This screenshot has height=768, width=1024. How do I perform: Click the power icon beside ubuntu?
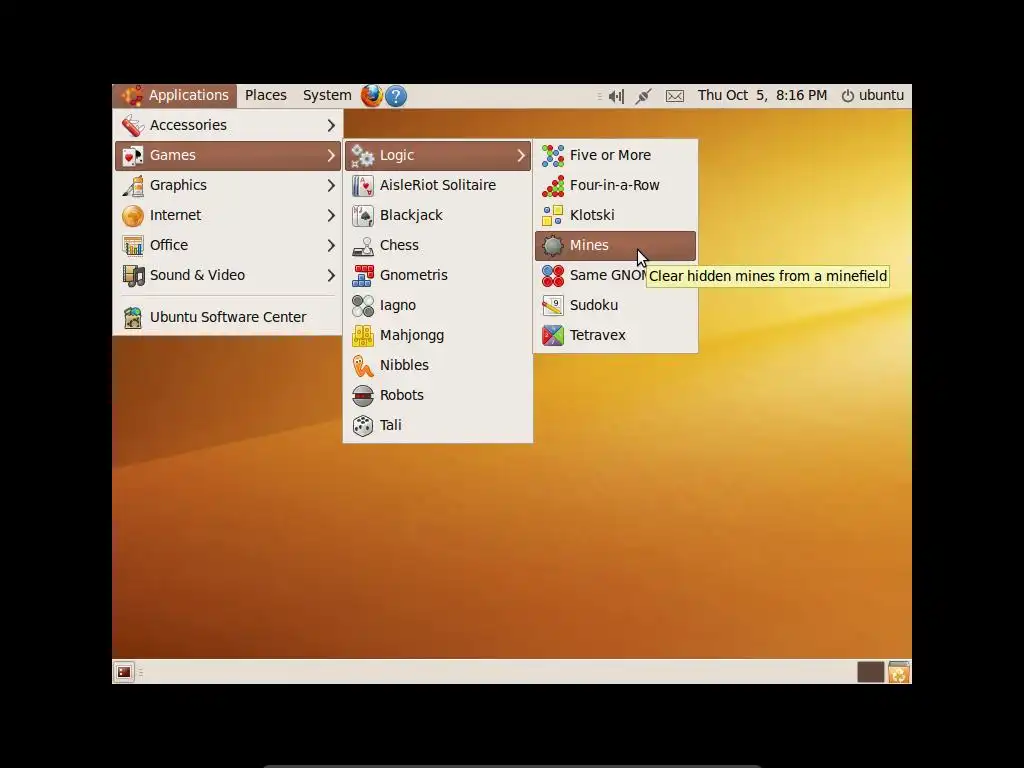click(x=848, y=96)
